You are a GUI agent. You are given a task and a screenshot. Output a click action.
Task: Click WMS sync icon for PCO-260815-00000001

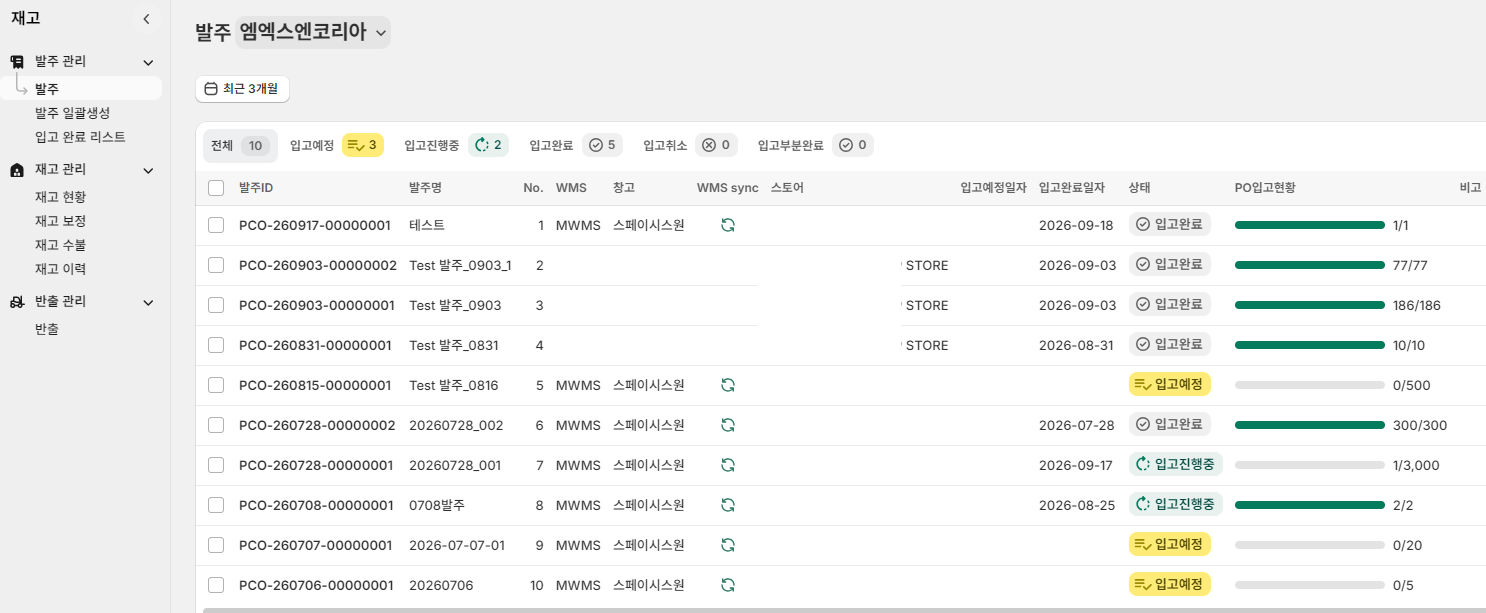[728, 385]
